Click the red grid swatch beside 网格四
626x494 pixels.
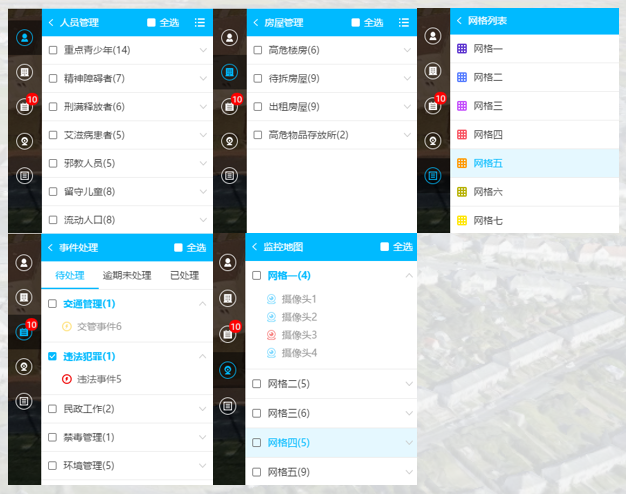click(x=461, y=134)
